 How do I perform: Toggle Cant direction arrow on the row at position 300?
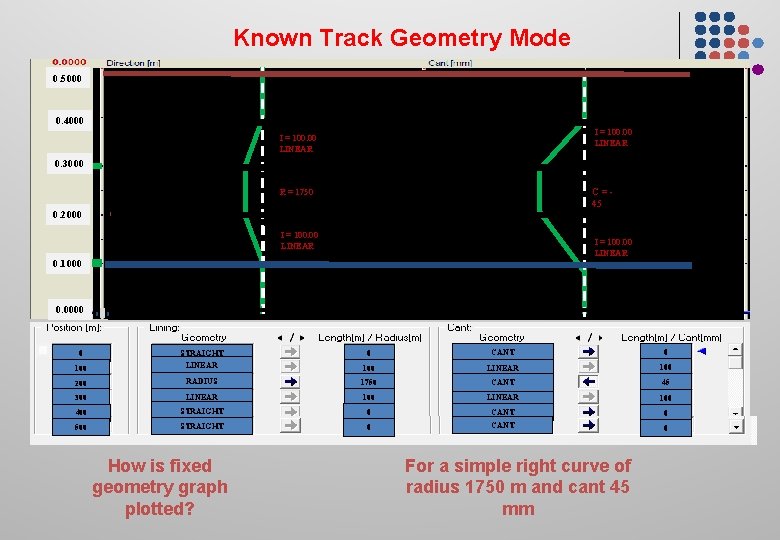click(x=588, y=396)
